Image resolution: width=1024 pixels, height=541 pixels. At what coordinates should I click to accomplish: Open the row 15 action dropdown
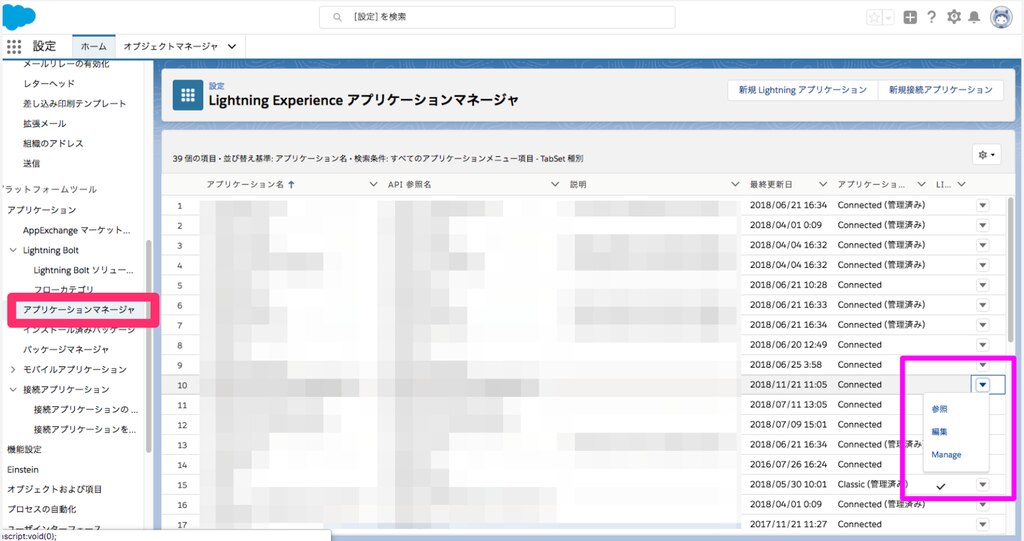tap(982, 485)
